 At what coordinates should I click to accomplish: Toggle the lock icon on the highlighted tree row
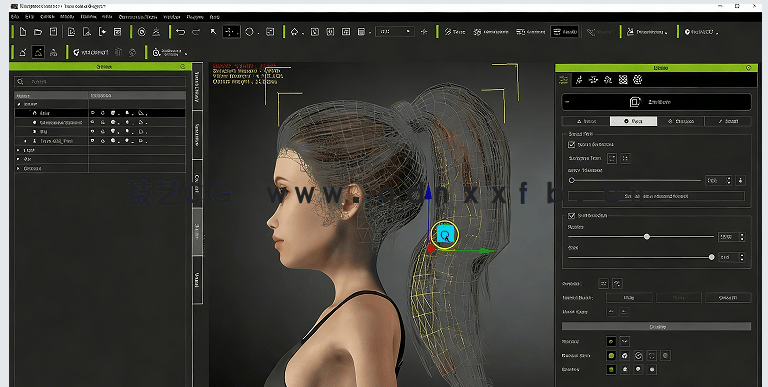pyautogui.click(x=103, y=113)
